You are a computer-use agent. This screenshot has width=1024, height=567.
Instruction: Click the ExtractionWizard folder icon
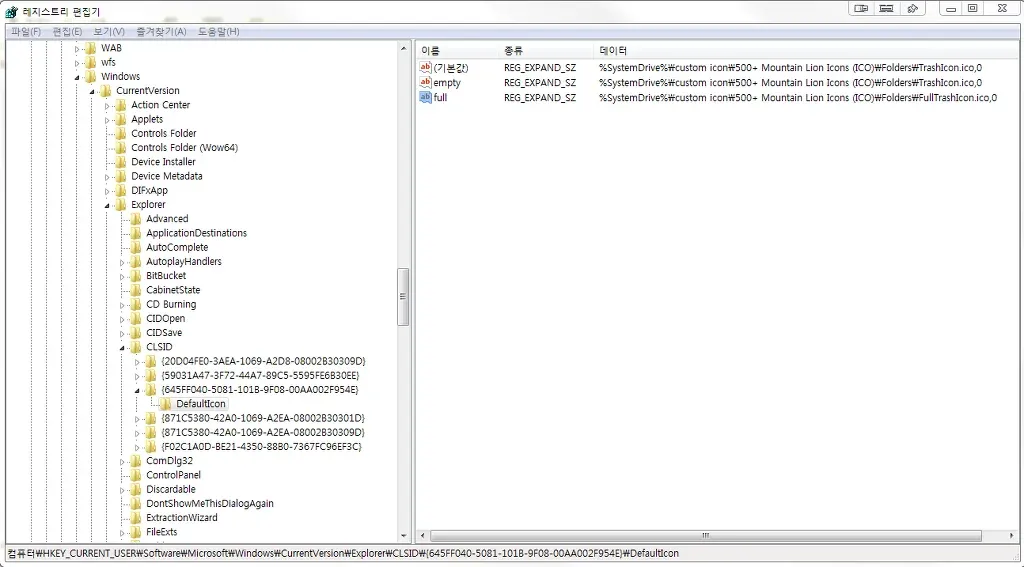pos(135,517)
